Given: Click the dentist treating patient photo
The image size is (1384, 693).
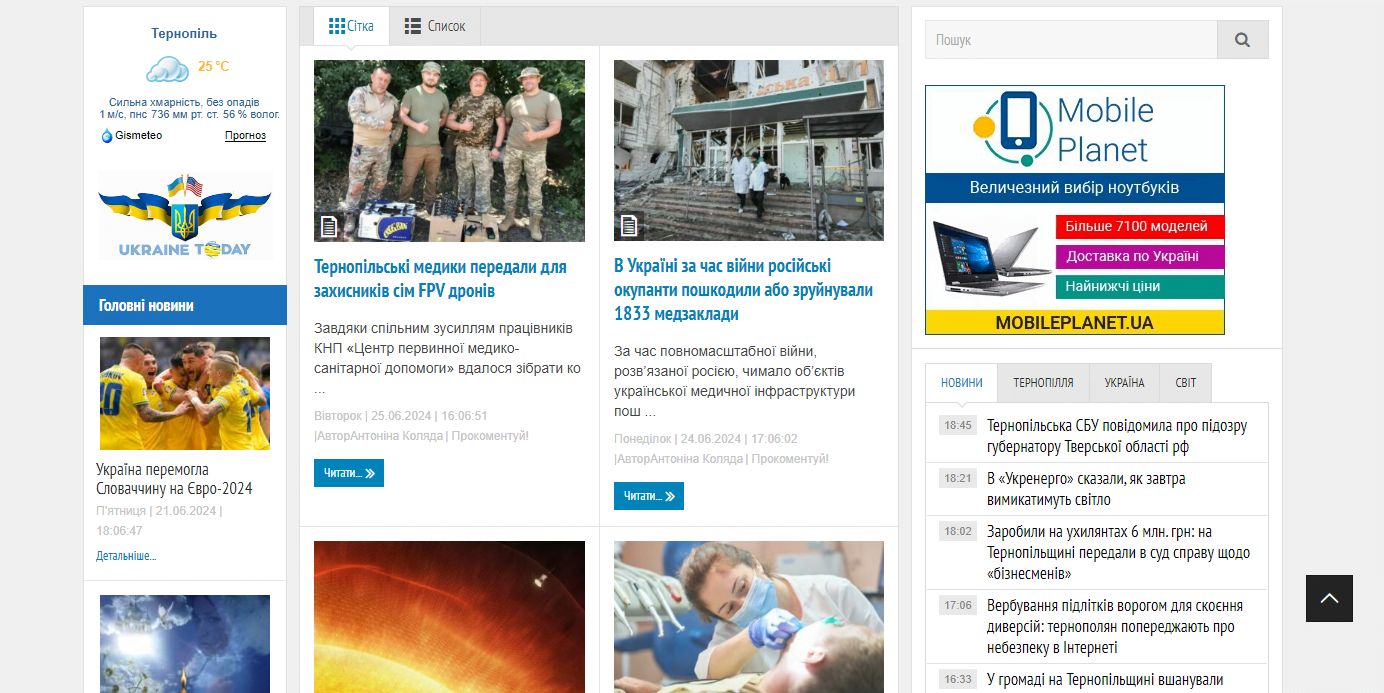Looking at the screenshot, I should (x=749, y=617).
